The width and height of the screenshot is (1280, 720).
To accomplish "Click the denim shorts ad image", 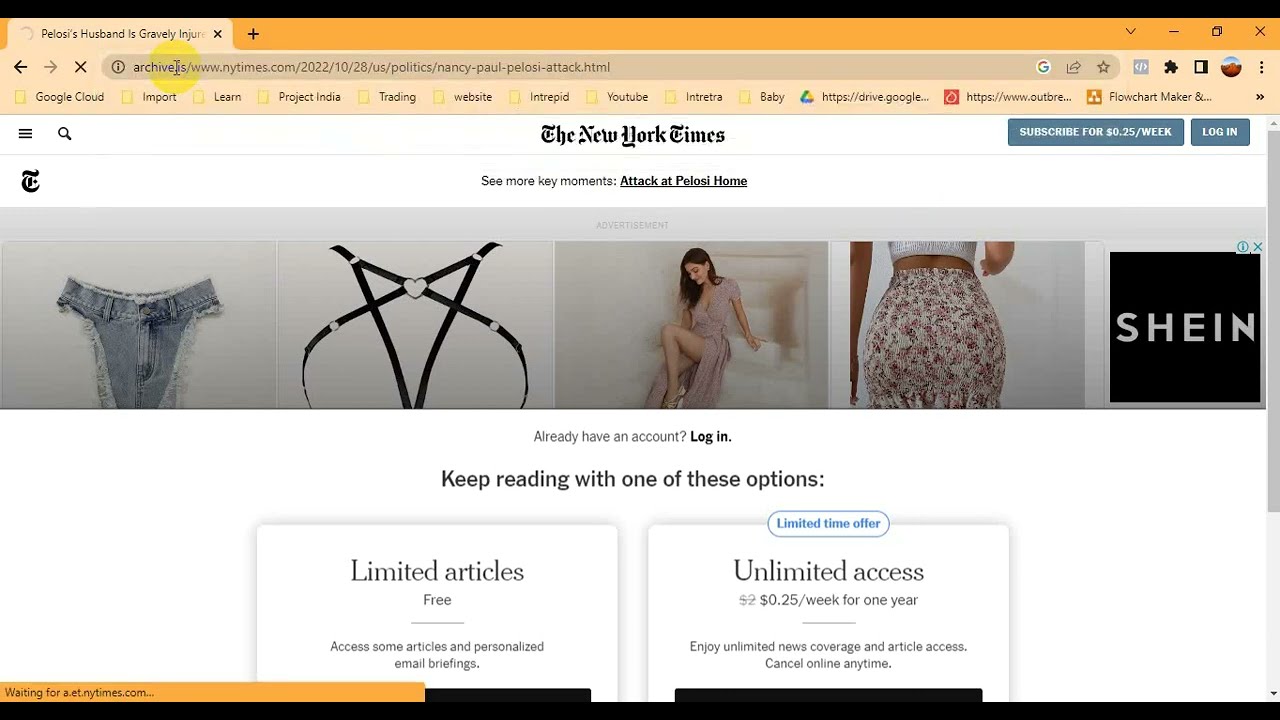I will click(139, 325).
